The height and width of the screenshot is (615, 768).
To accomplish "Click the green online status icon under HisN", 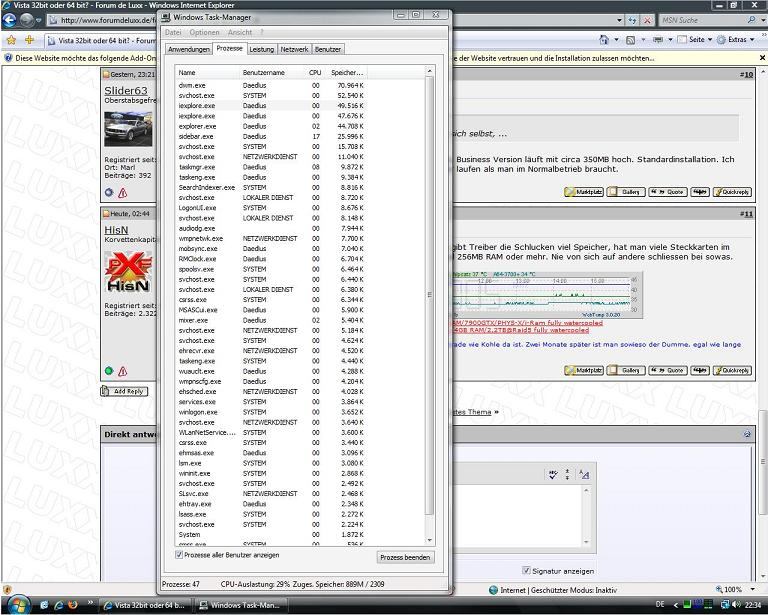I will 109,371.
